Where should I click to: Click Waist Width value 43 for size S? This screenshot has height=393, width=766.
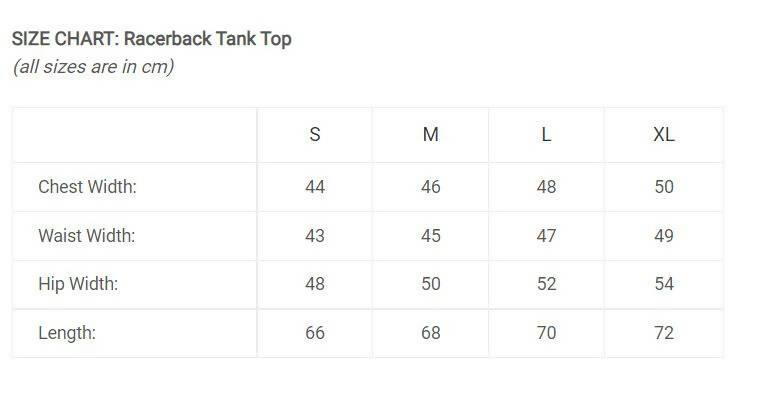[x=315, y=236]
